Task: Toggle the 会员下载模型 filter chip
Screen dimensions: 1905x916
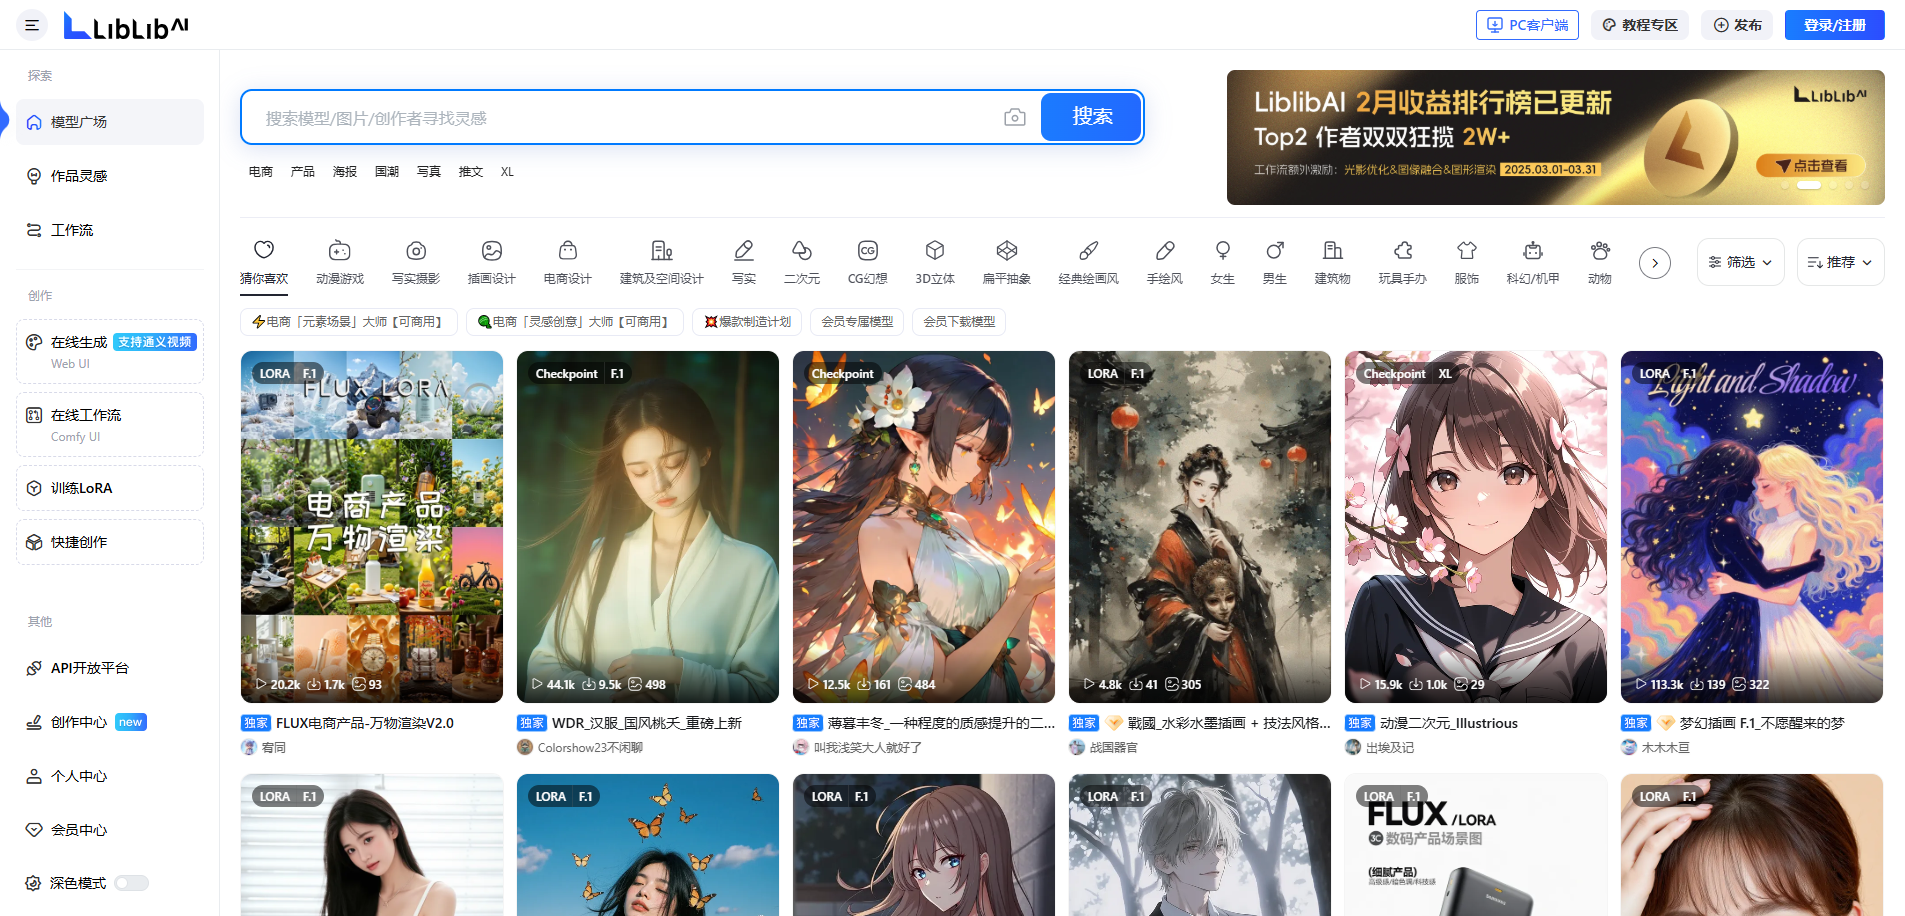Action: [x=959, y=322]
